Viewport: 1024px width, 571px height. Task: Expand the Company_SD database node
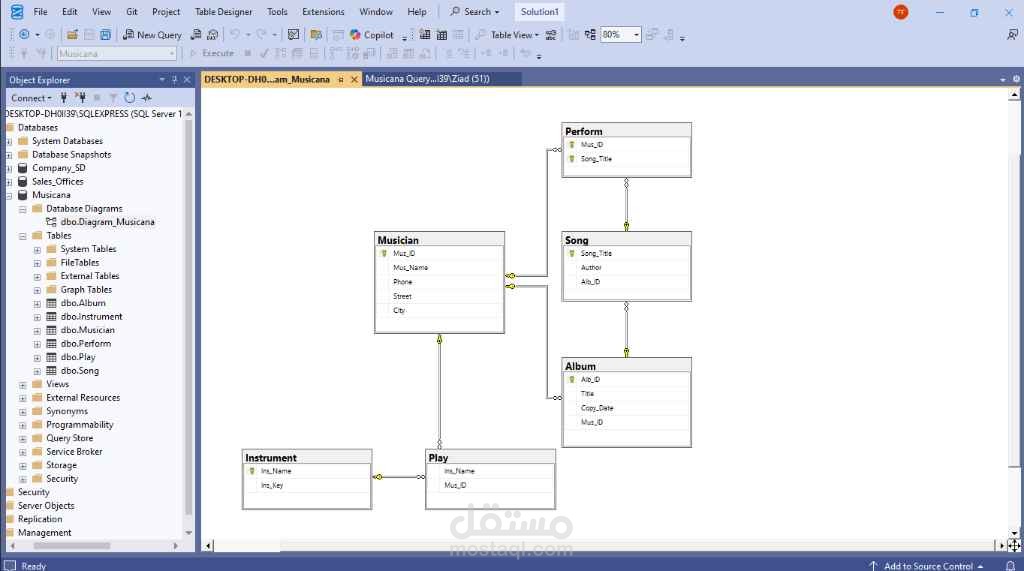pyautogui.click(x=9, y=169)
